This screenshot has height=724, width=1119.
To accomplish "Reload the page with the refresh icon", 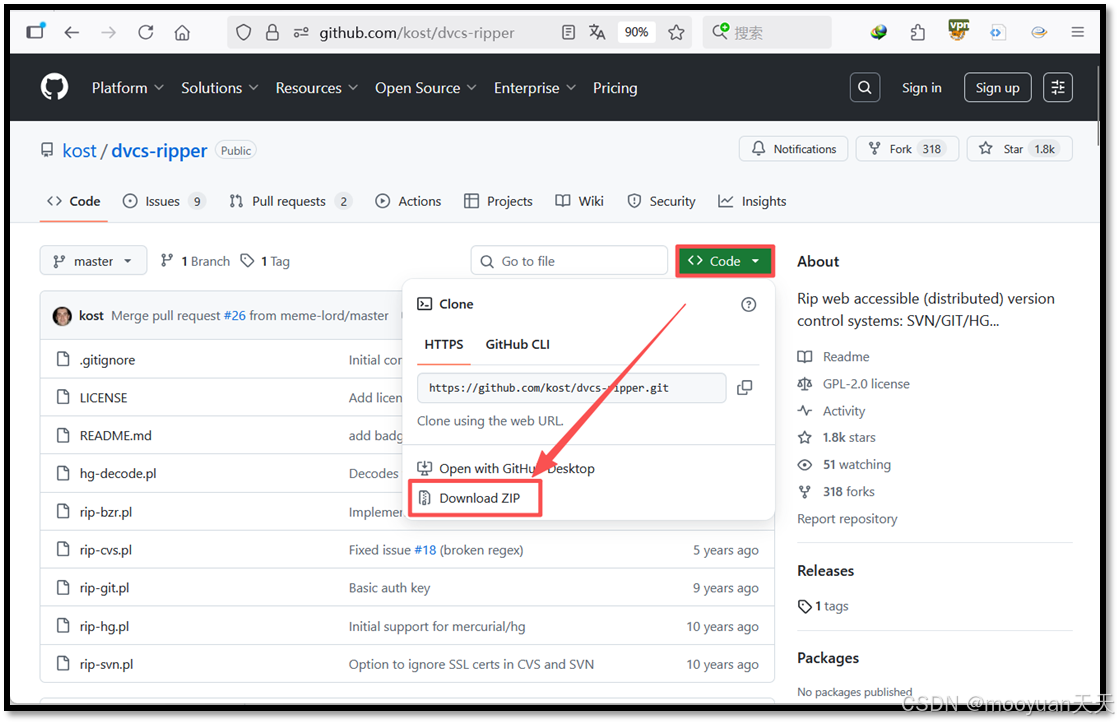I will point(146,32).
